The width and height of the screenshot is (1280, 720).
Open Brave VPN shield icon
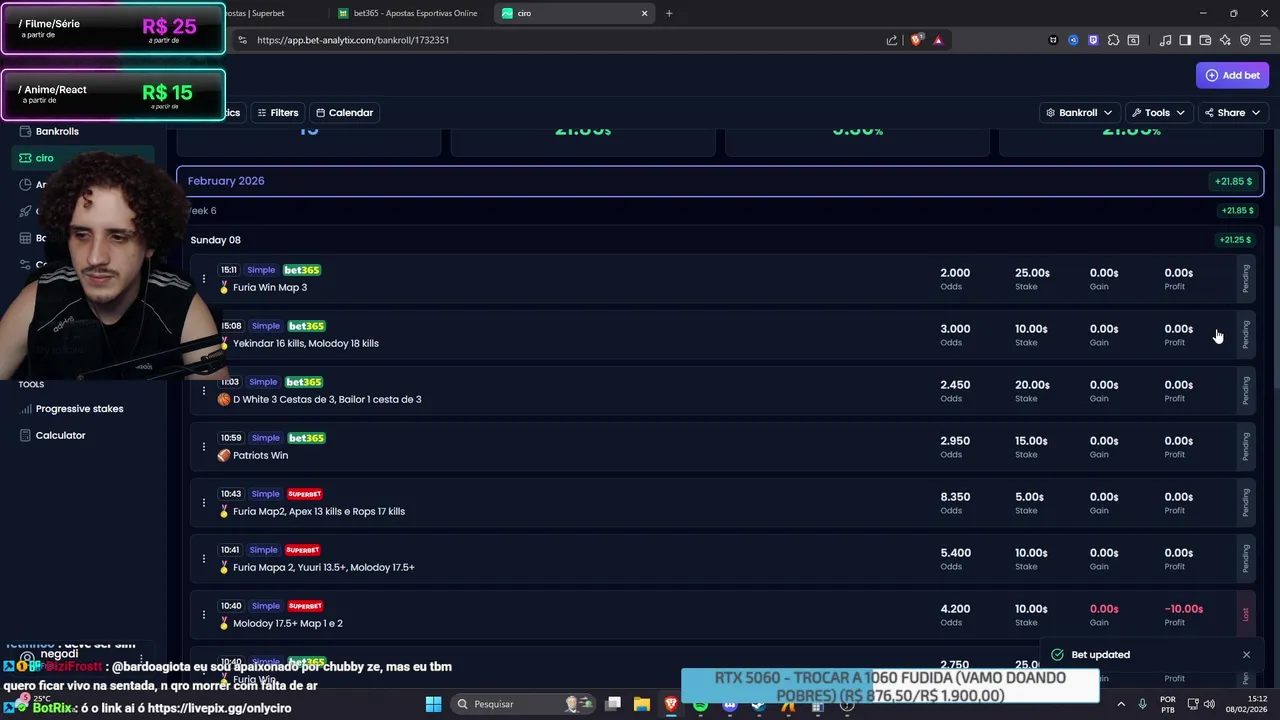1245,40
